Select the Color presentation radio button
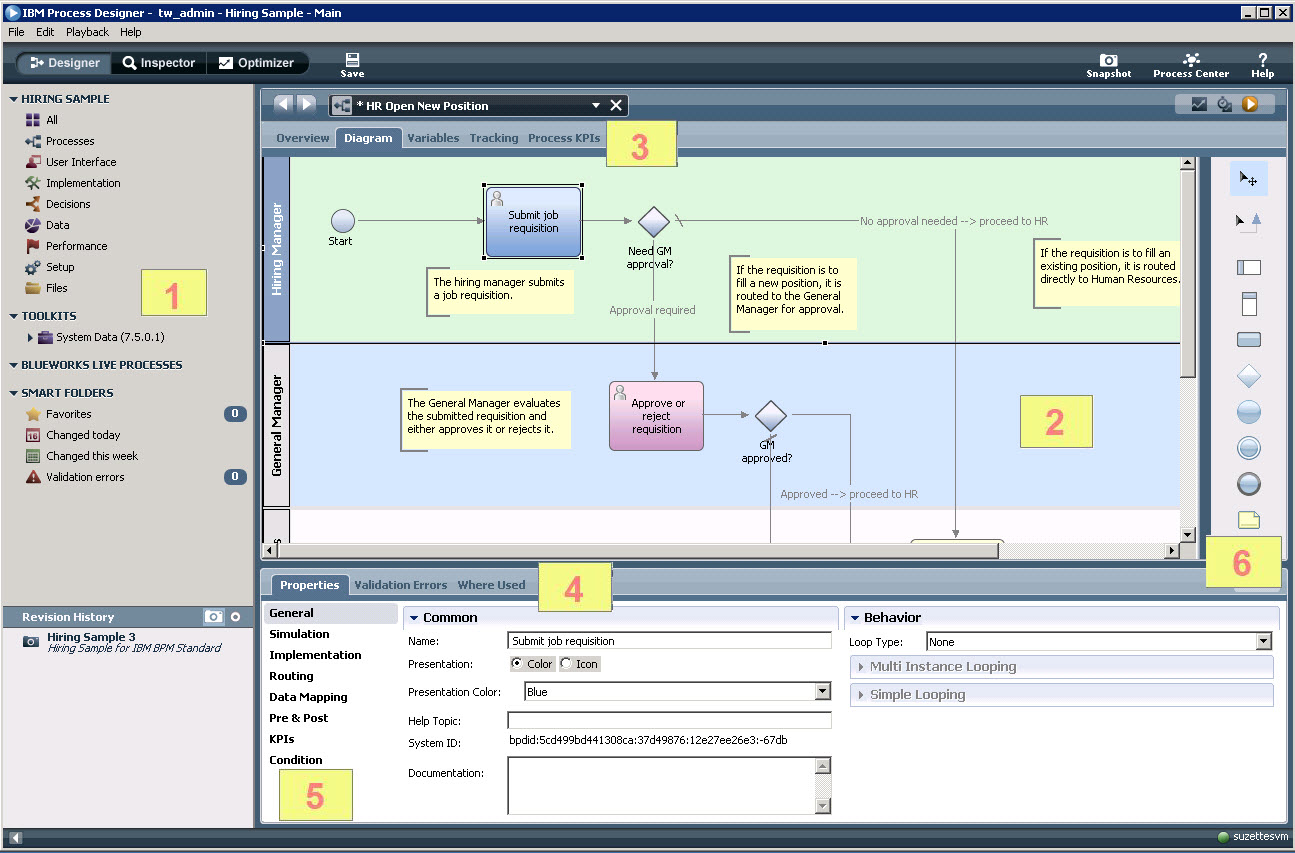The width and height of the screenshot is (1295, 853). pos(521,663)
